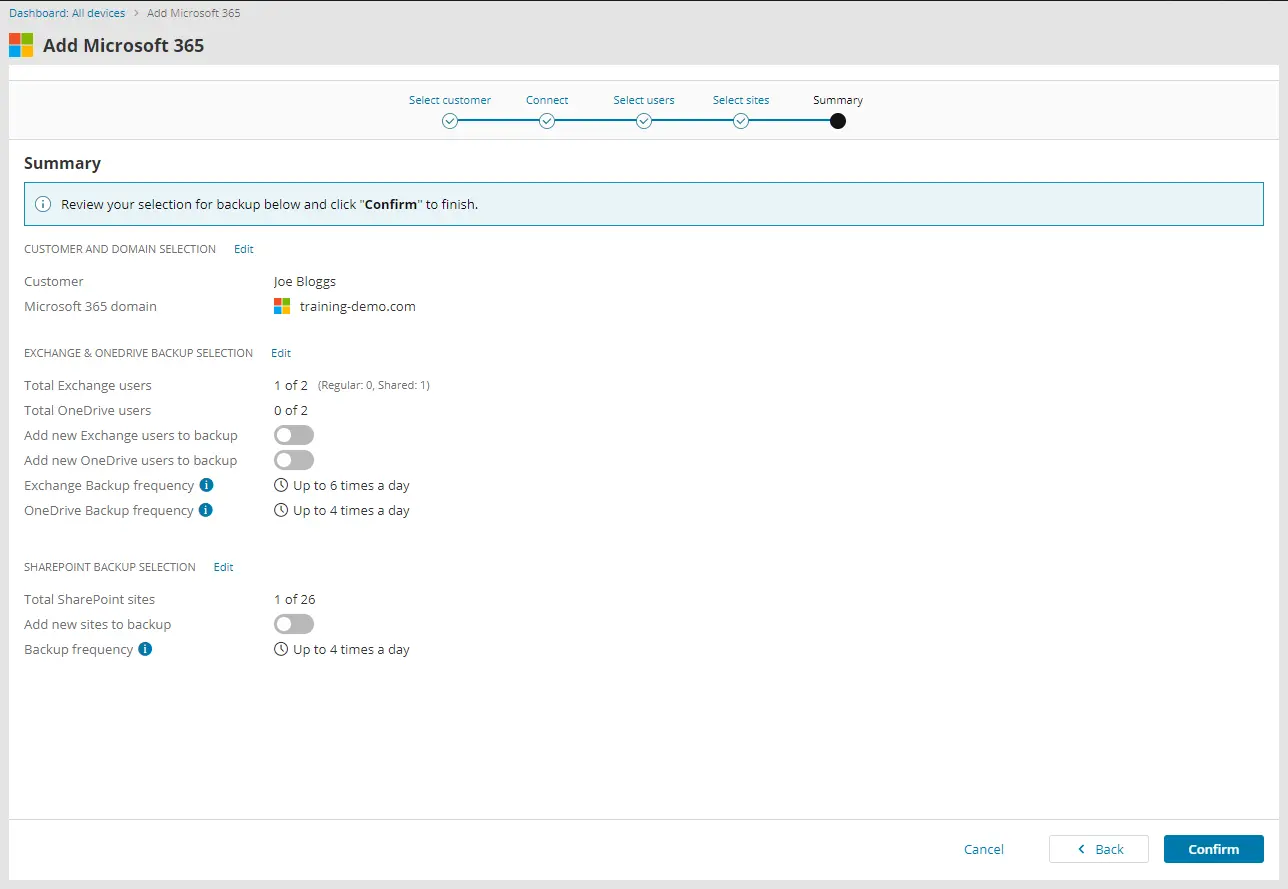Click the Summary heading
Image resolution: width=1288 pixels, height=889 pixels.
(62, 163)
